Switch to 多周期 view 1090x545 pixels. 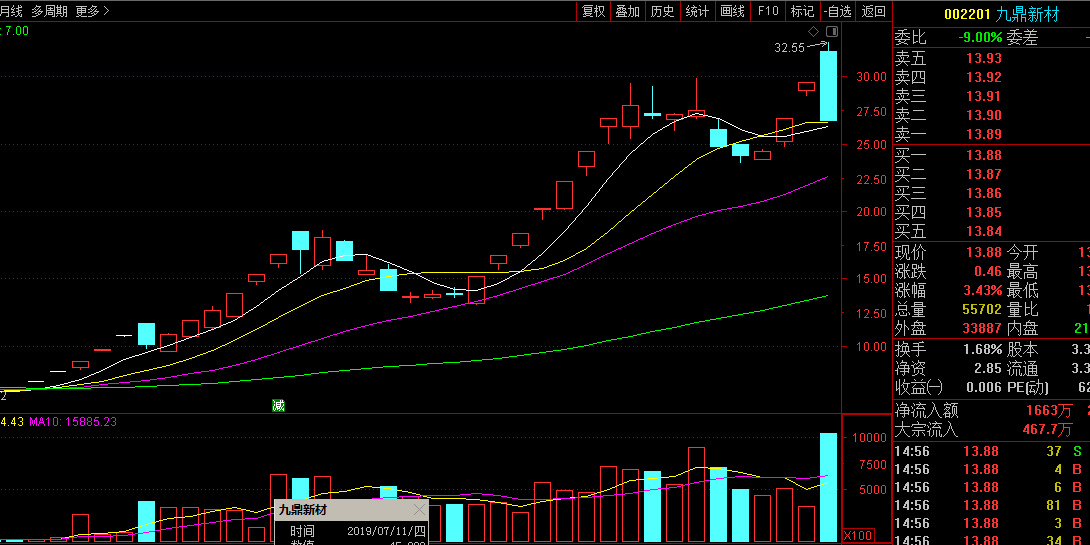(49, 11)
